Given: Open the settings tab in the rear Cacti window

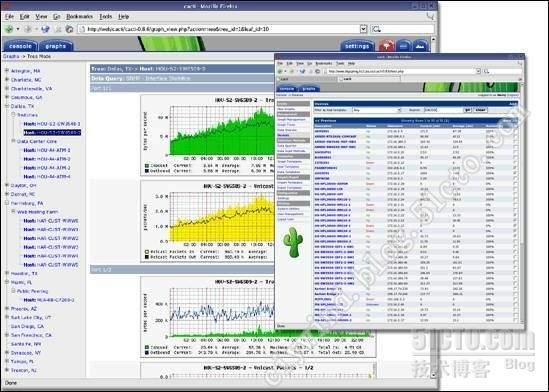Looking at the screenshot, I should point(357,46).
